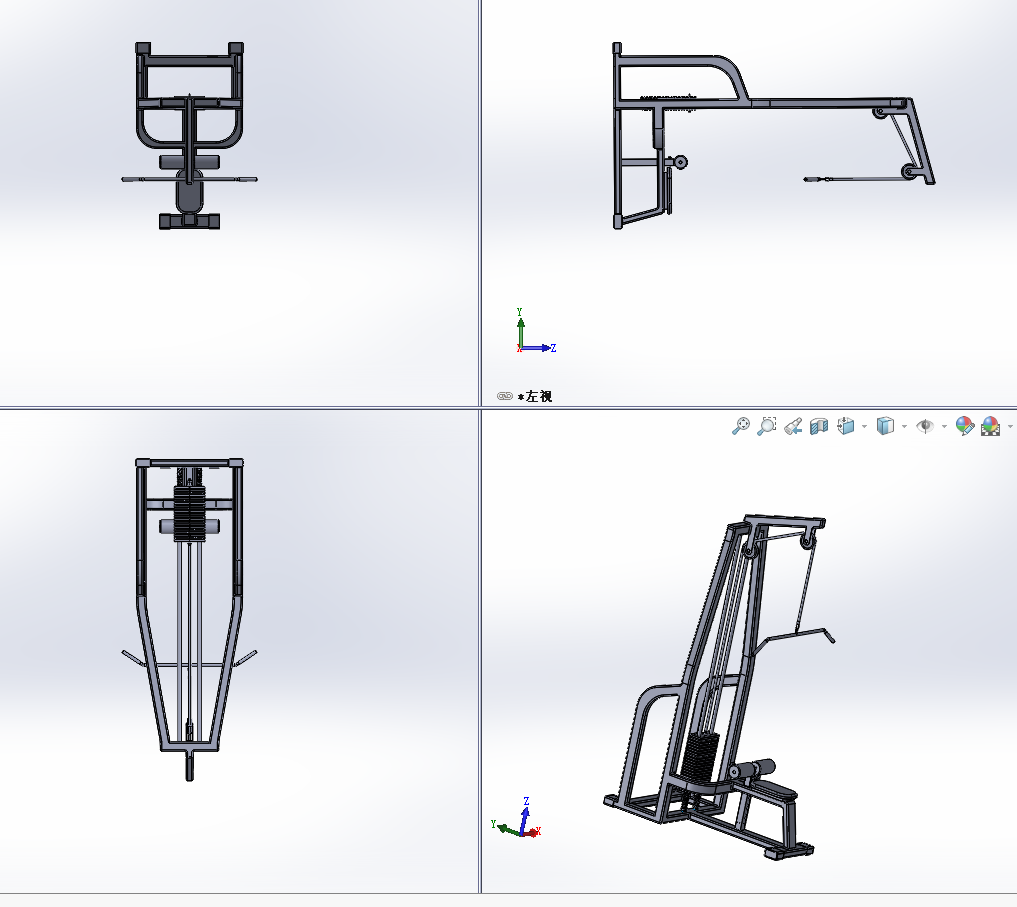1017x907 pixels.
Task: Select the frame in the left side view
Action: pos(773,136)
